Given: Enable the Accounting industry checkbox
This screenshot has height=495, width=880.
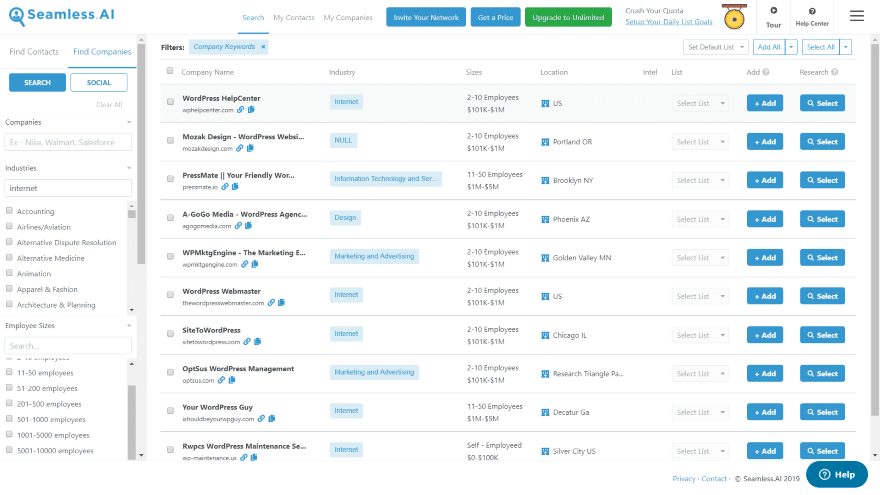Looking at the screenshot, I should pyautogui.click(x=9, y=211).
